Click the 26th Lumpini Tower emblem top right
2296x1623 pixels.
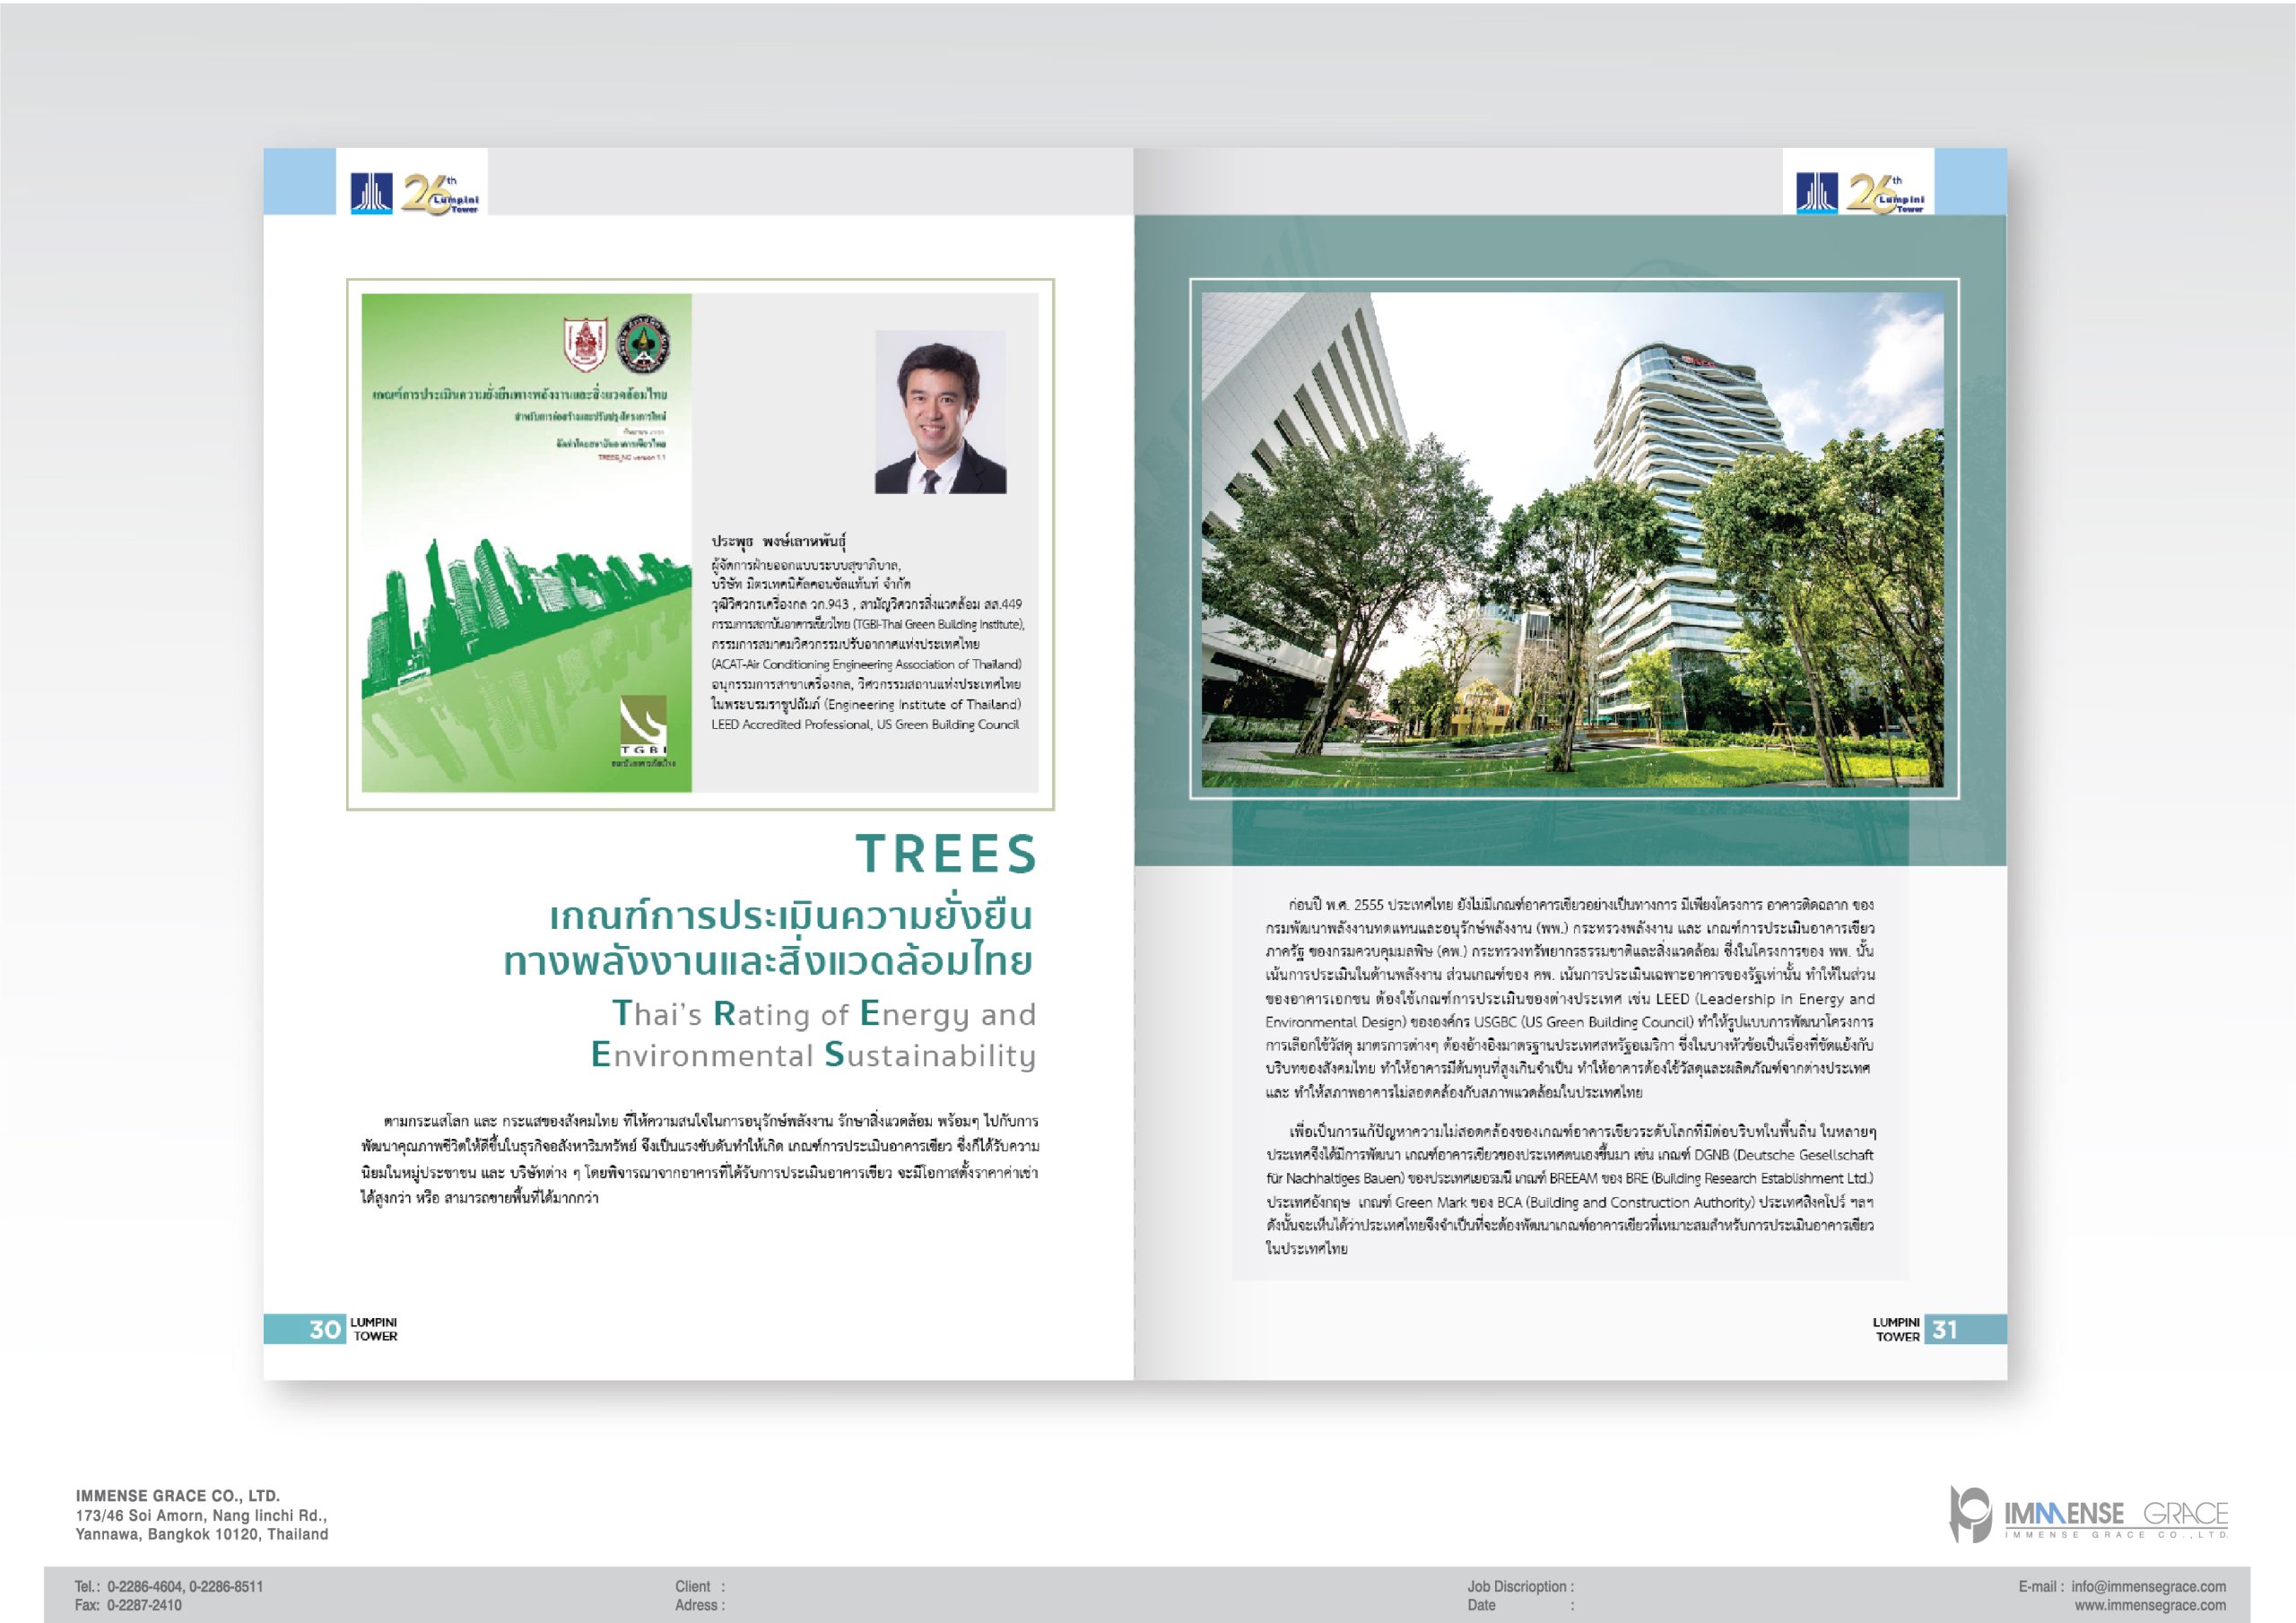tap(1885, 193)
